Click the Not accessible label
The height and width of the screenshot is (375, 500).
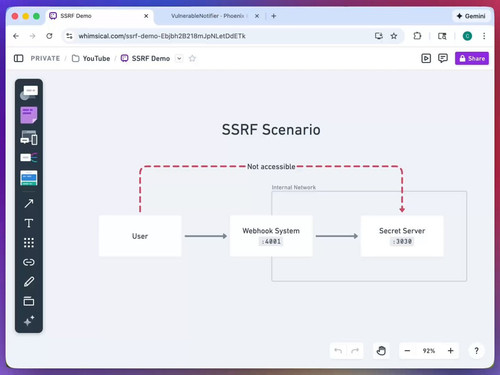pyautogui.click(x=271, y=167)
